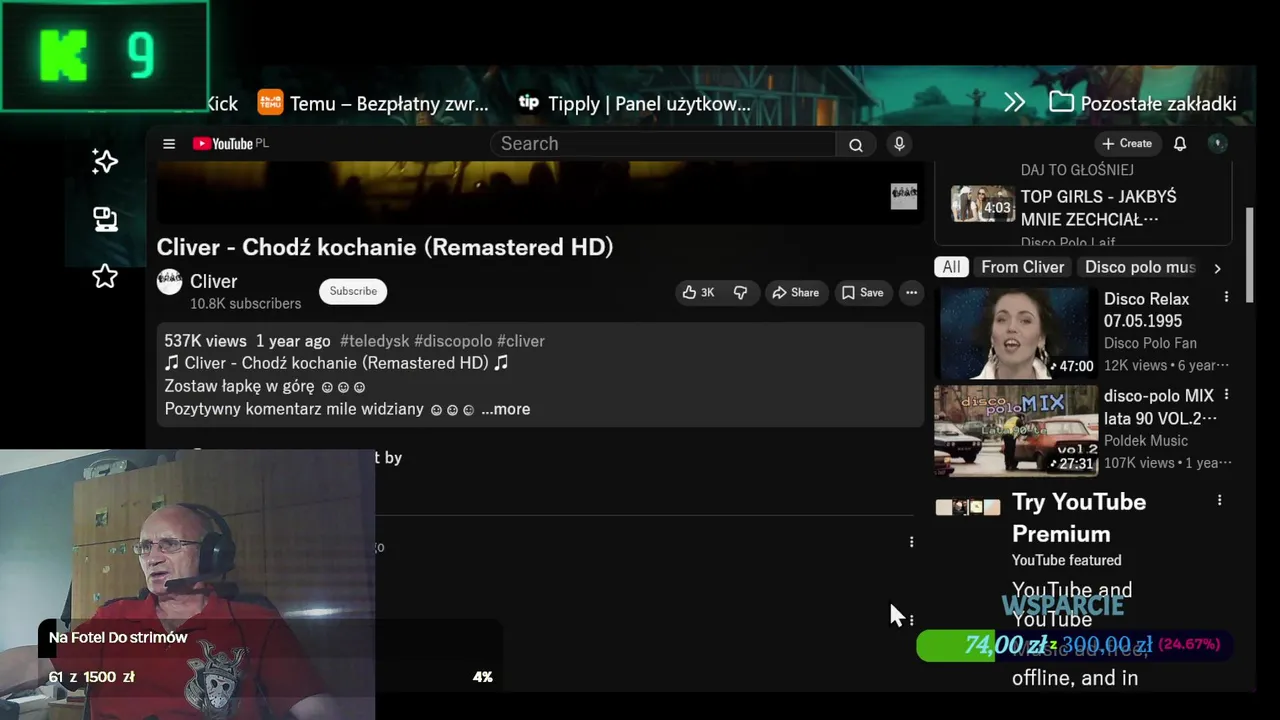Like the video with 3K likes
Viewport: 1280px width, 720px height.
click(x=698, y=293)
